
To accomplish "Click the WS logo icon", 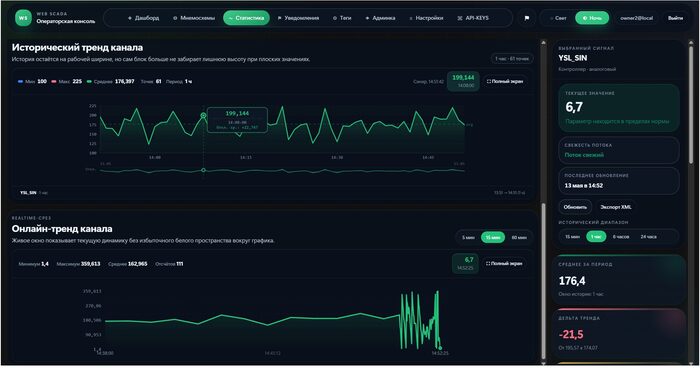I will [23, 18].
